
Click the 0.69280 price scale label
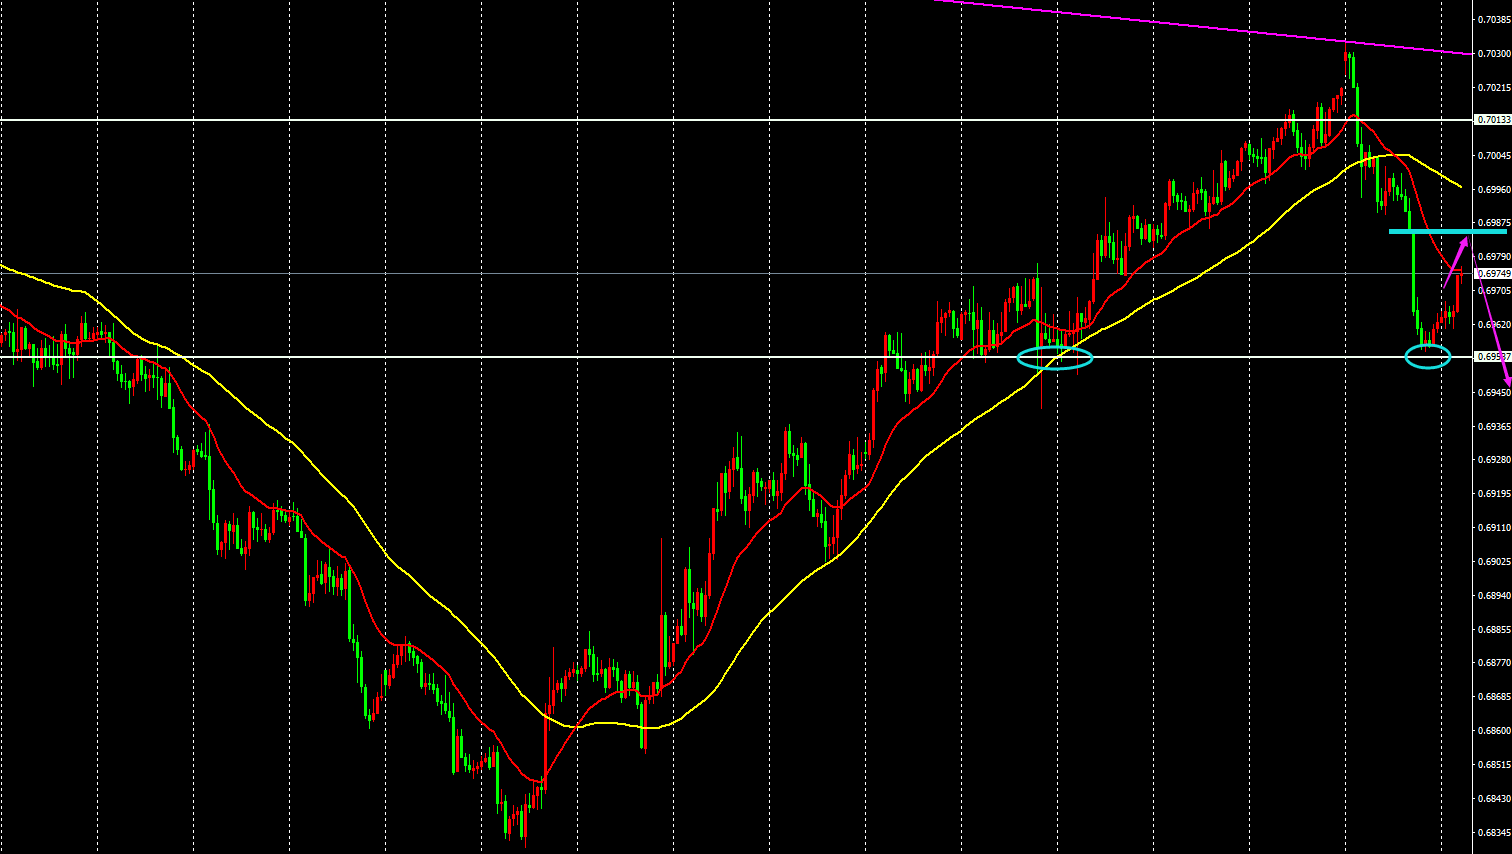click(1493, 460)
